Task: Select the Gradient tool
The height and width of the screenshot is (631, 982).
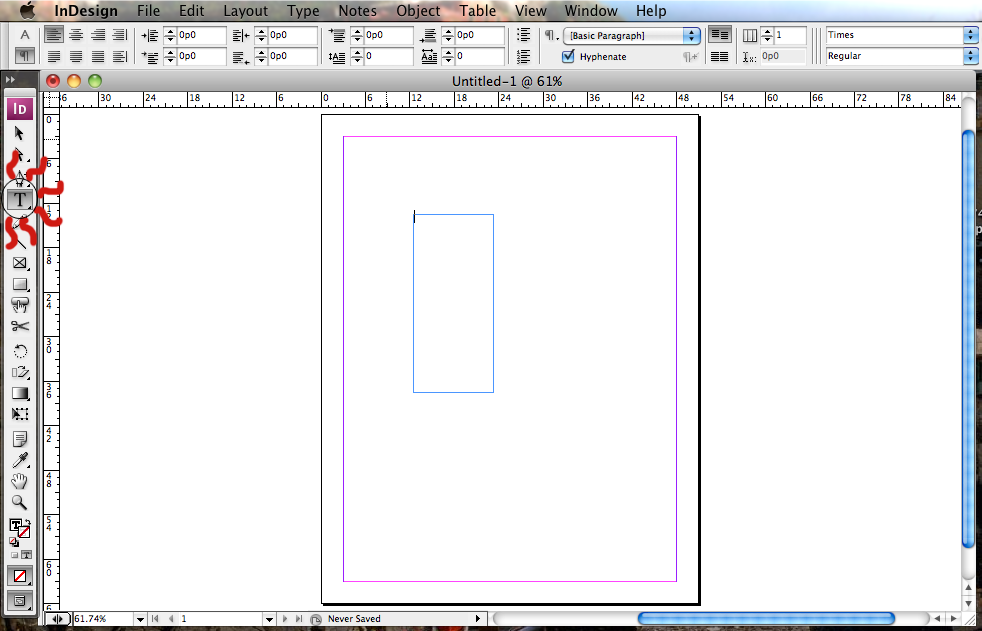Action: [x=20, y=393]
